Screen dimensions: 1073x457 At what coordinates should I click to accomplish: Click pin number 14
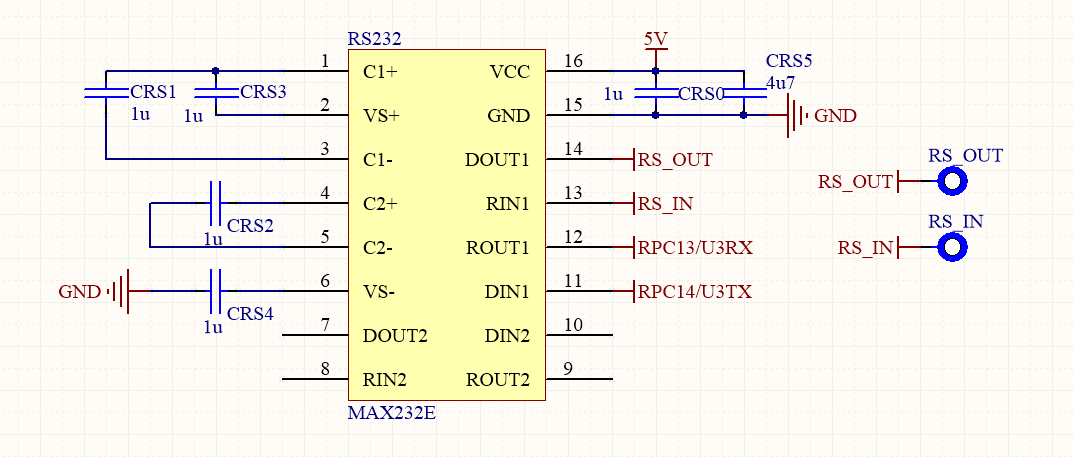coord(573,150)
